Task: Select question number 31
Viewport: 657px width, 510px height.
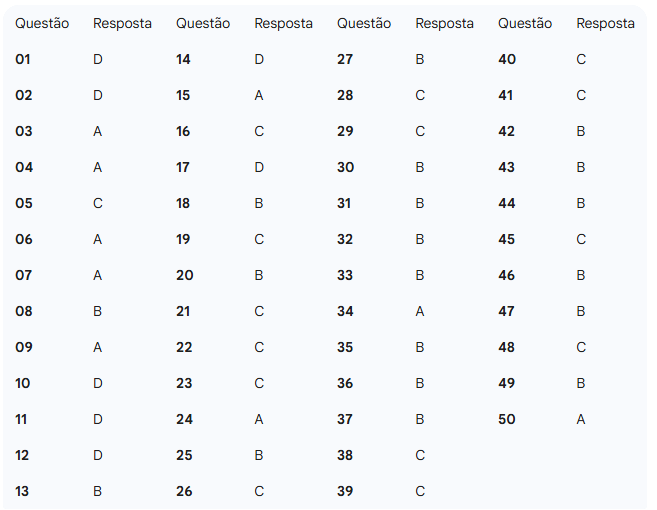Action: click(x=345, y=204)
